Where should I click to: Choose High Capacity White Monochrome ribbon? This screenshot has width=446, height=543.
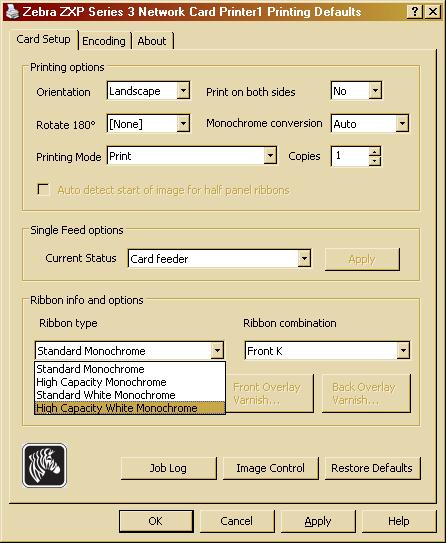coord(130,408)
